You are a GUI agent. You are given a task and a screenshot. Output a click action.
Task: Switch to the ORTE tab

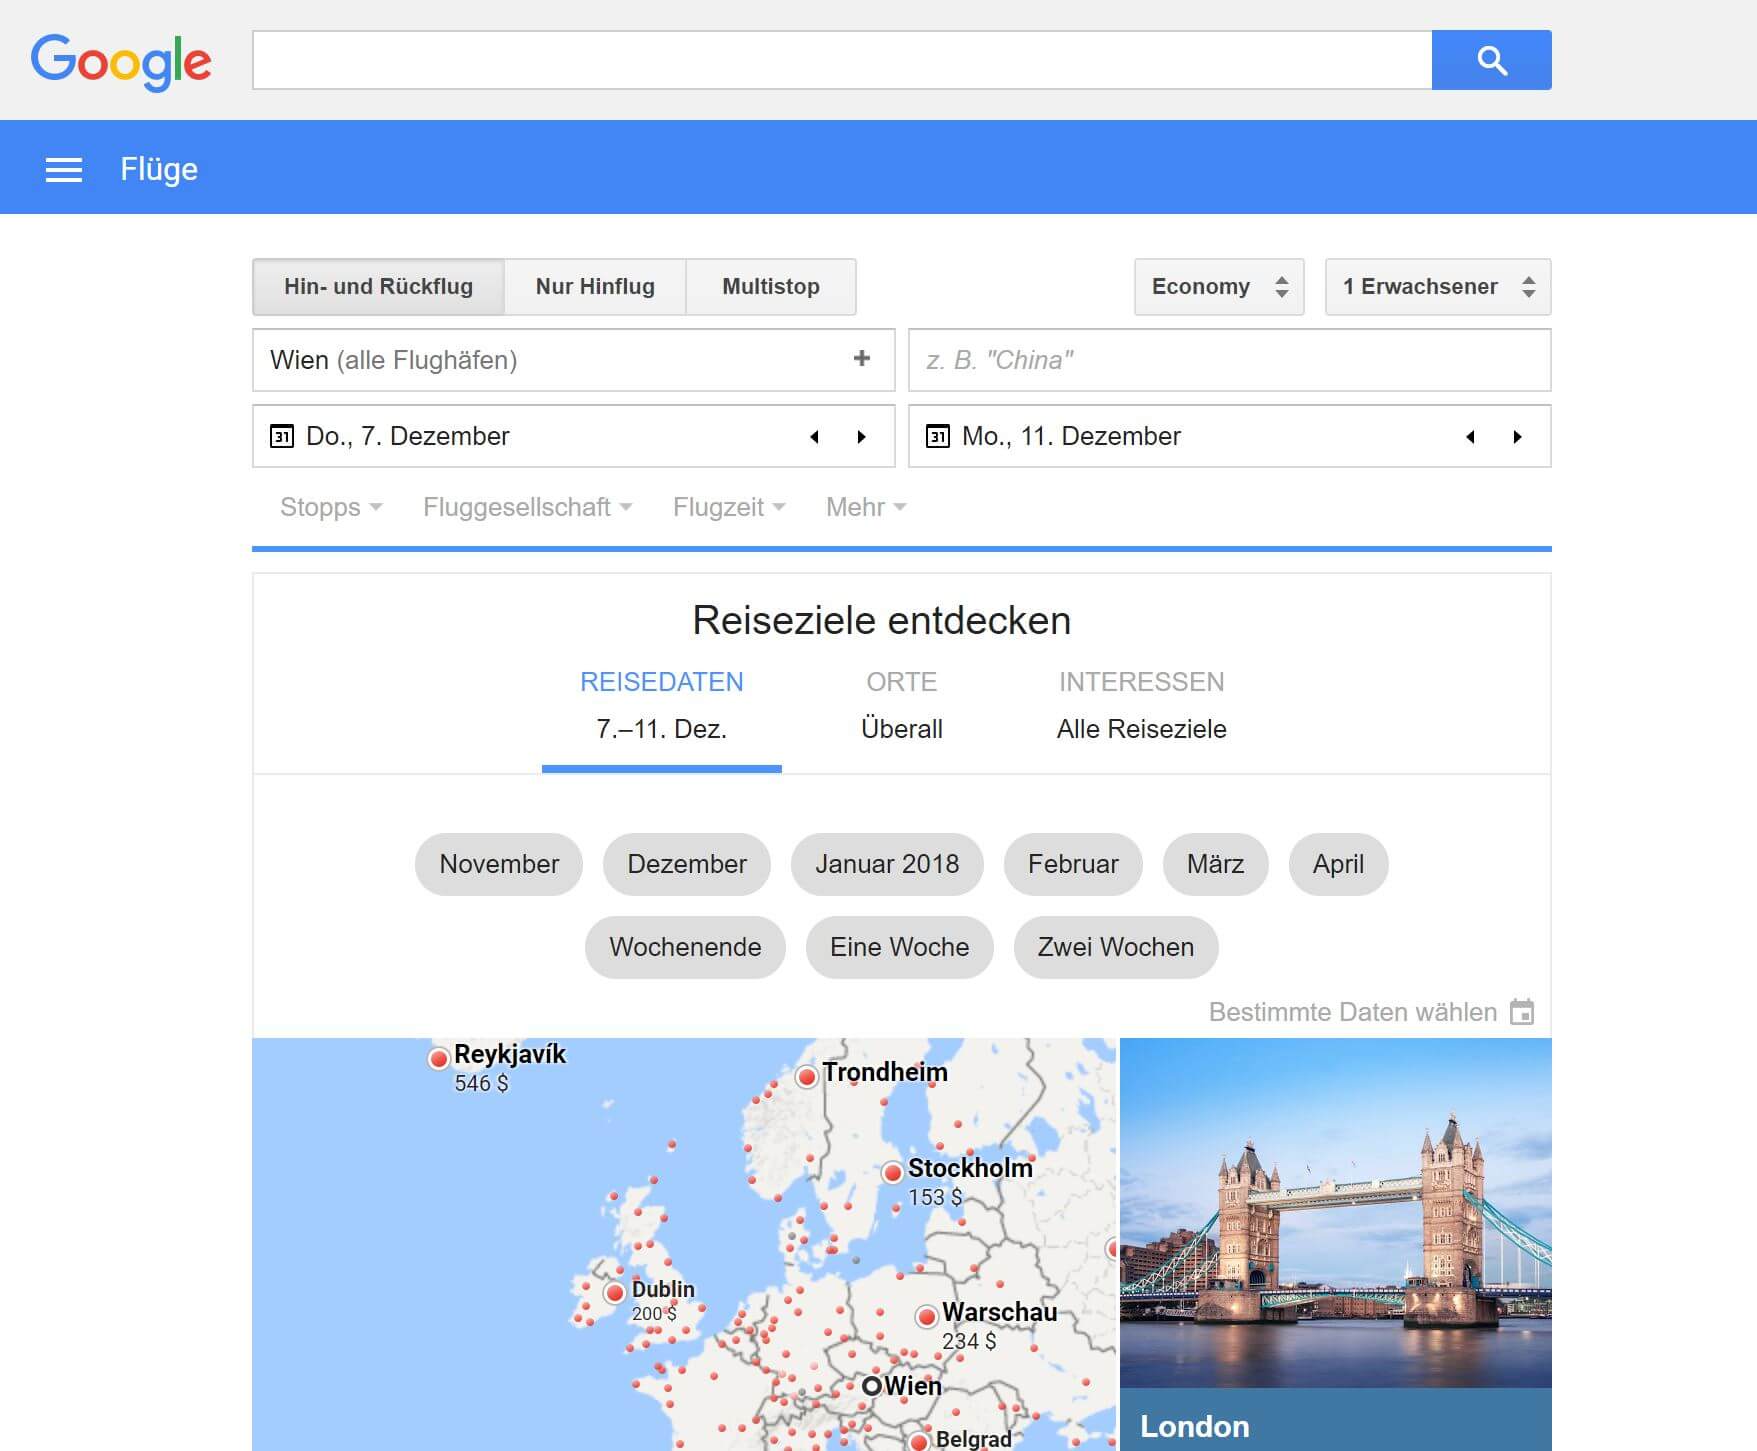[x=901, y=705]
